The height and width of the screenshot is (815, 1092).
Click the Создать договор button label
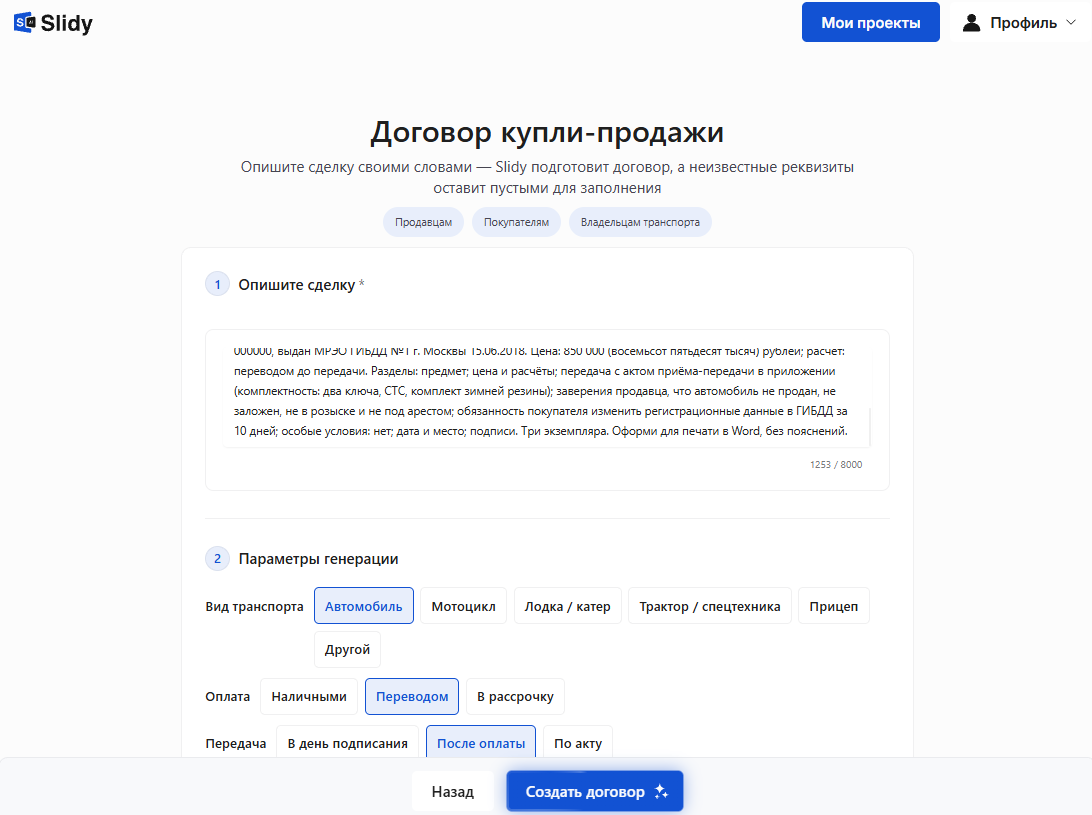coord(585,791)
